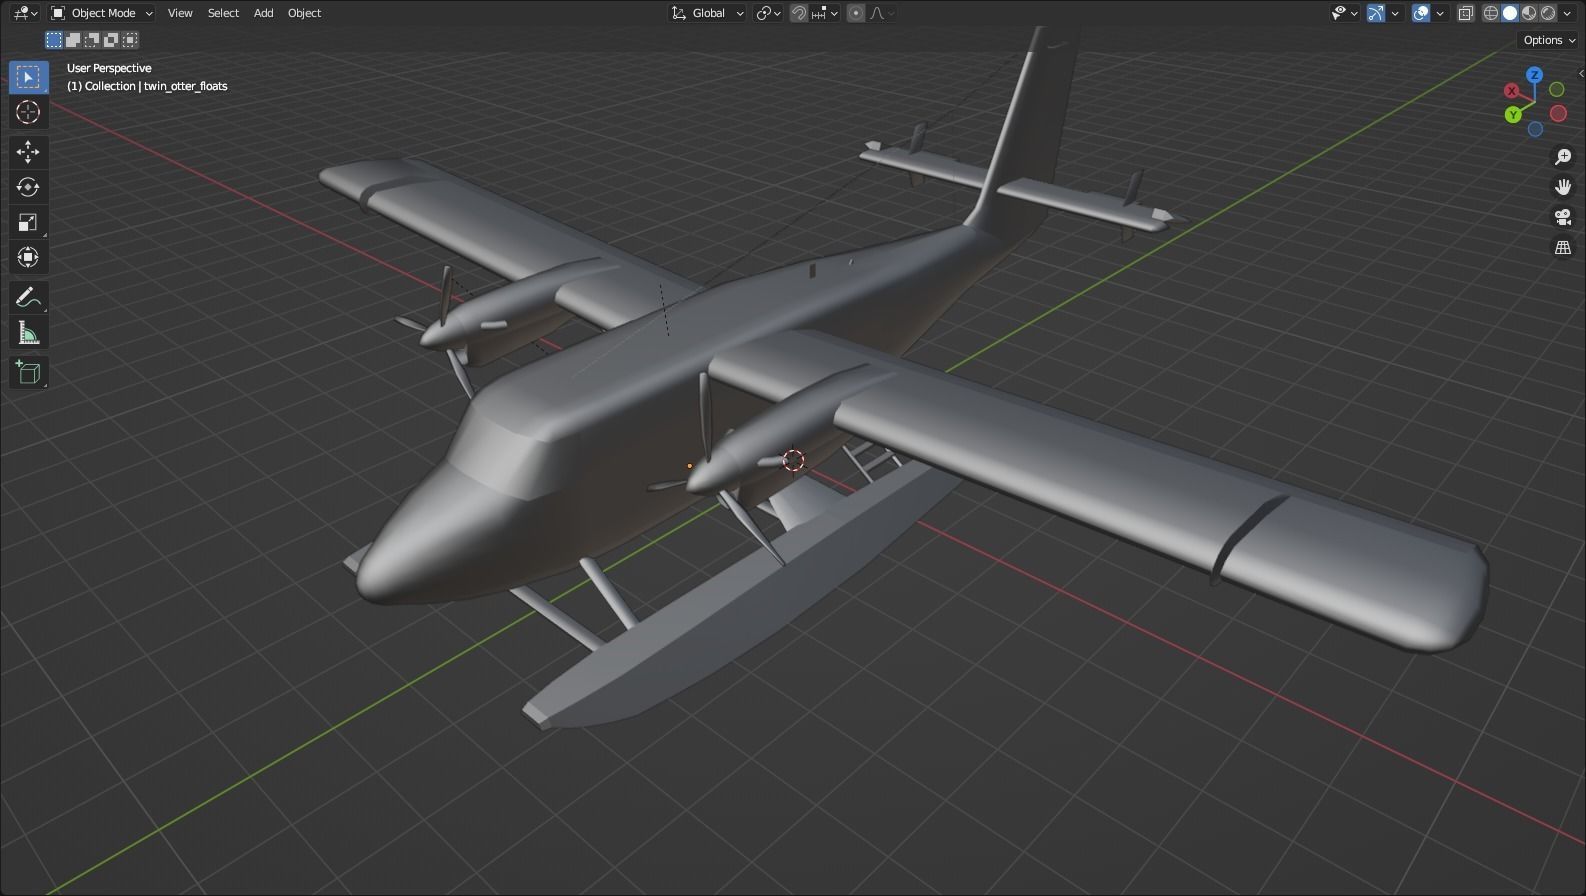Open the editor type dropdown
The image size is (1586, 896).
pyautogui.click(x=26, y=13)
